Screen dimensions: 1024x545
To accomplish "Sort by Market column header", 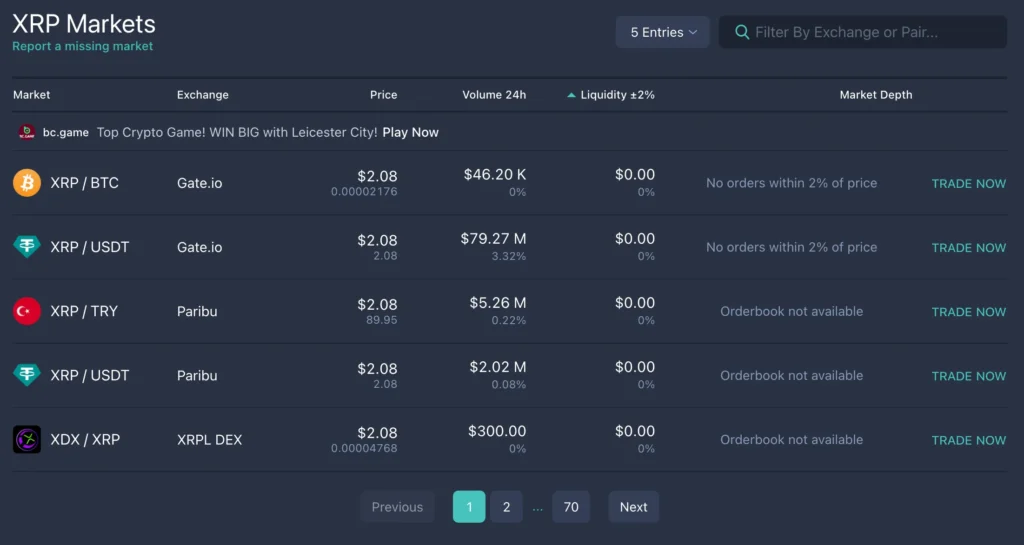I will (31, 95).
